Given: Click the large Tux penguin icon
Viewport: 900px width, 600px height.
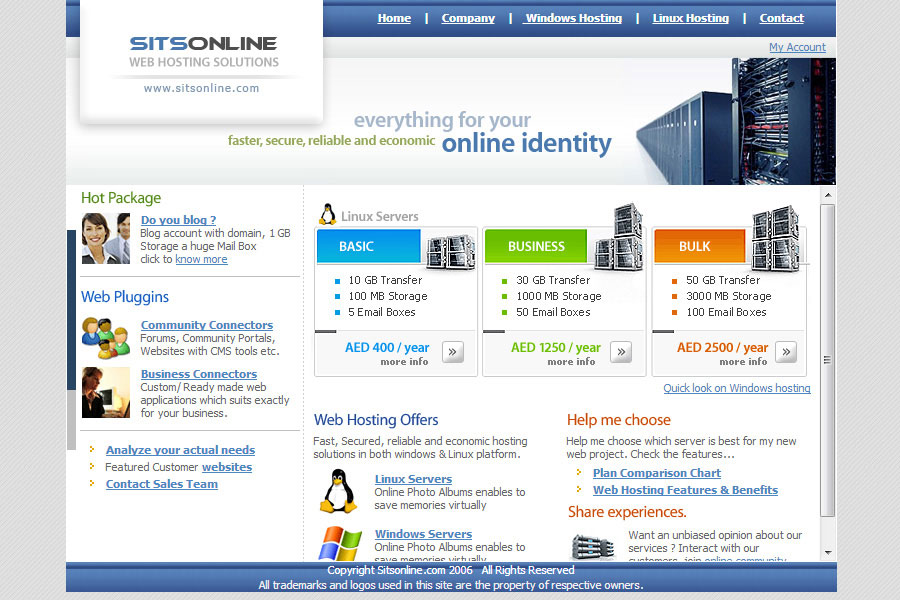Looking at the screenshot, I should point(338,491).
